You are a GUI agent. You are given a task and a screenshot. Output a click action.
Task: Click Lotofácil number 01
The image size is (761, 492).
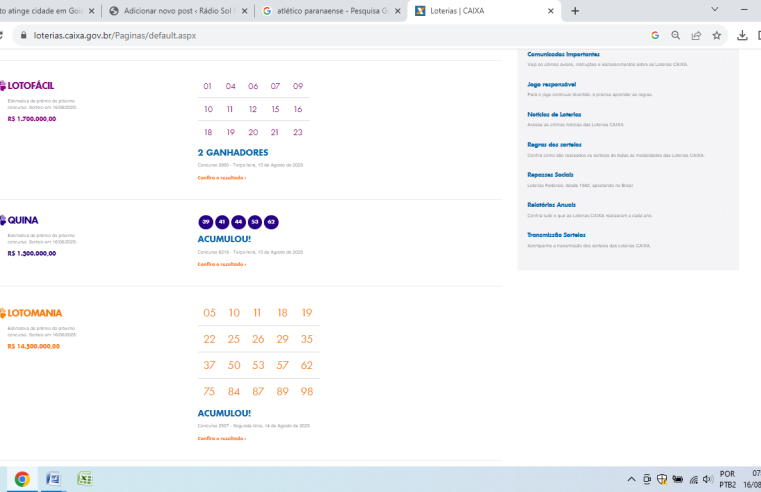pos(207,86)
